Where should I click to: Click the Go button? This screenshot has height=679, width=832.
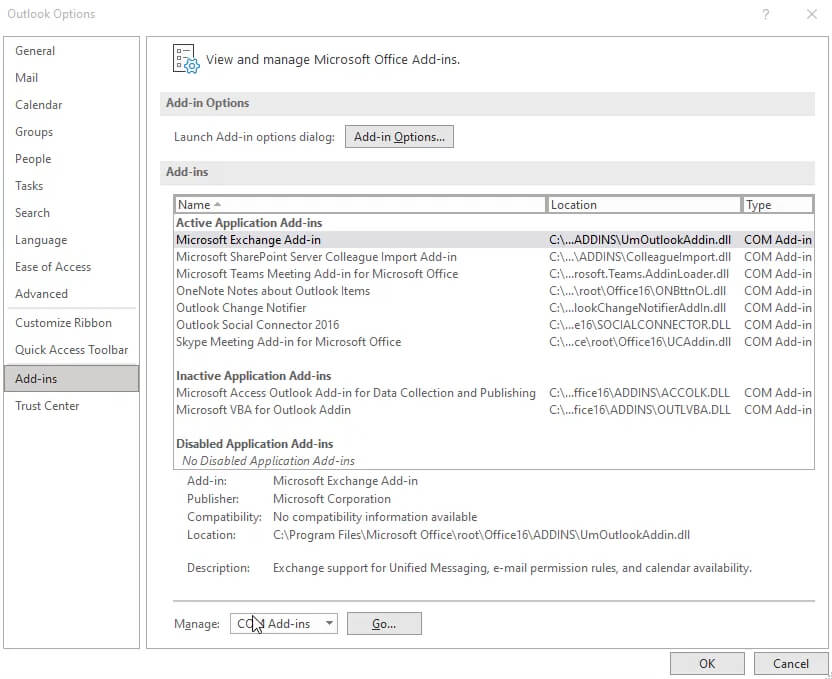click(x=384, y=624)
